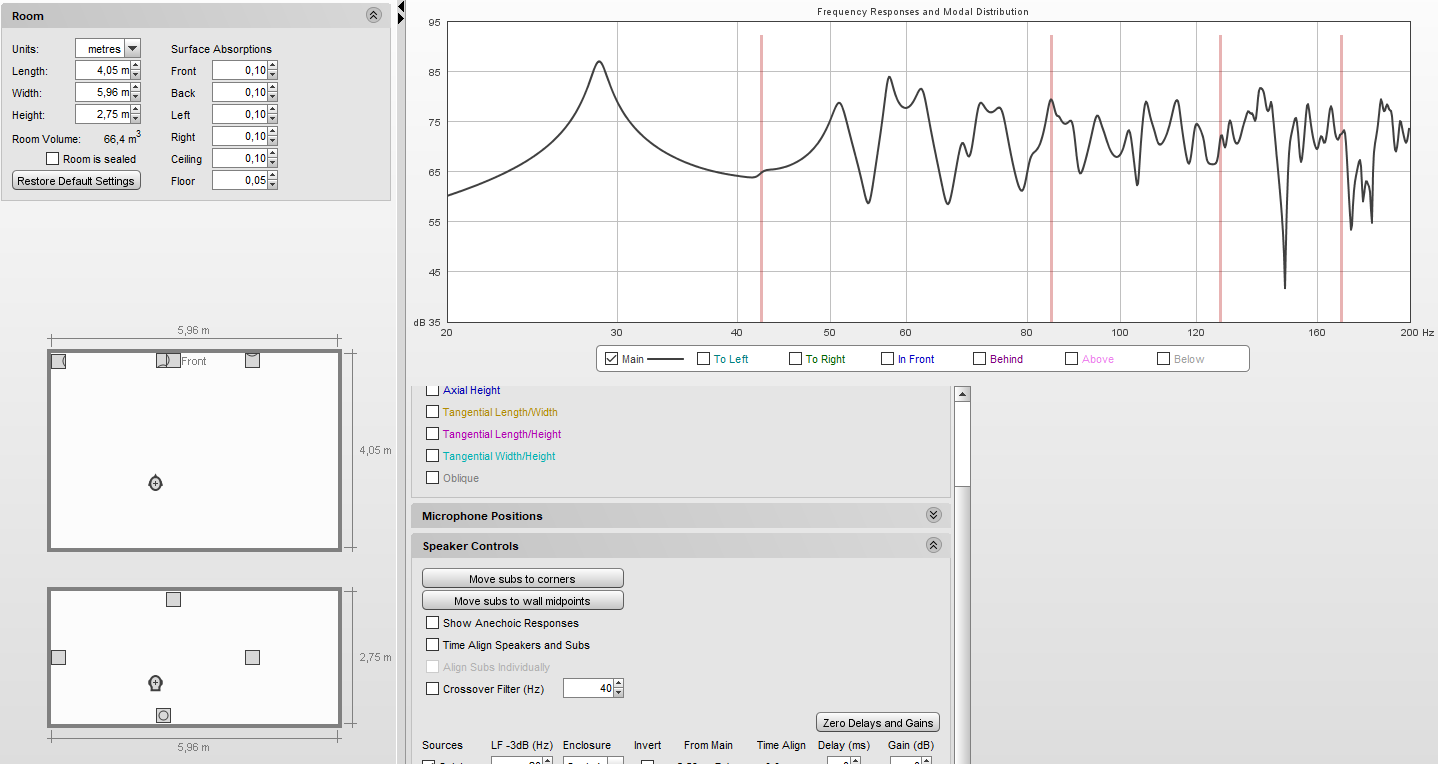
Task: Click listener head icon in elevation view
Action: [x=155, y=683]
